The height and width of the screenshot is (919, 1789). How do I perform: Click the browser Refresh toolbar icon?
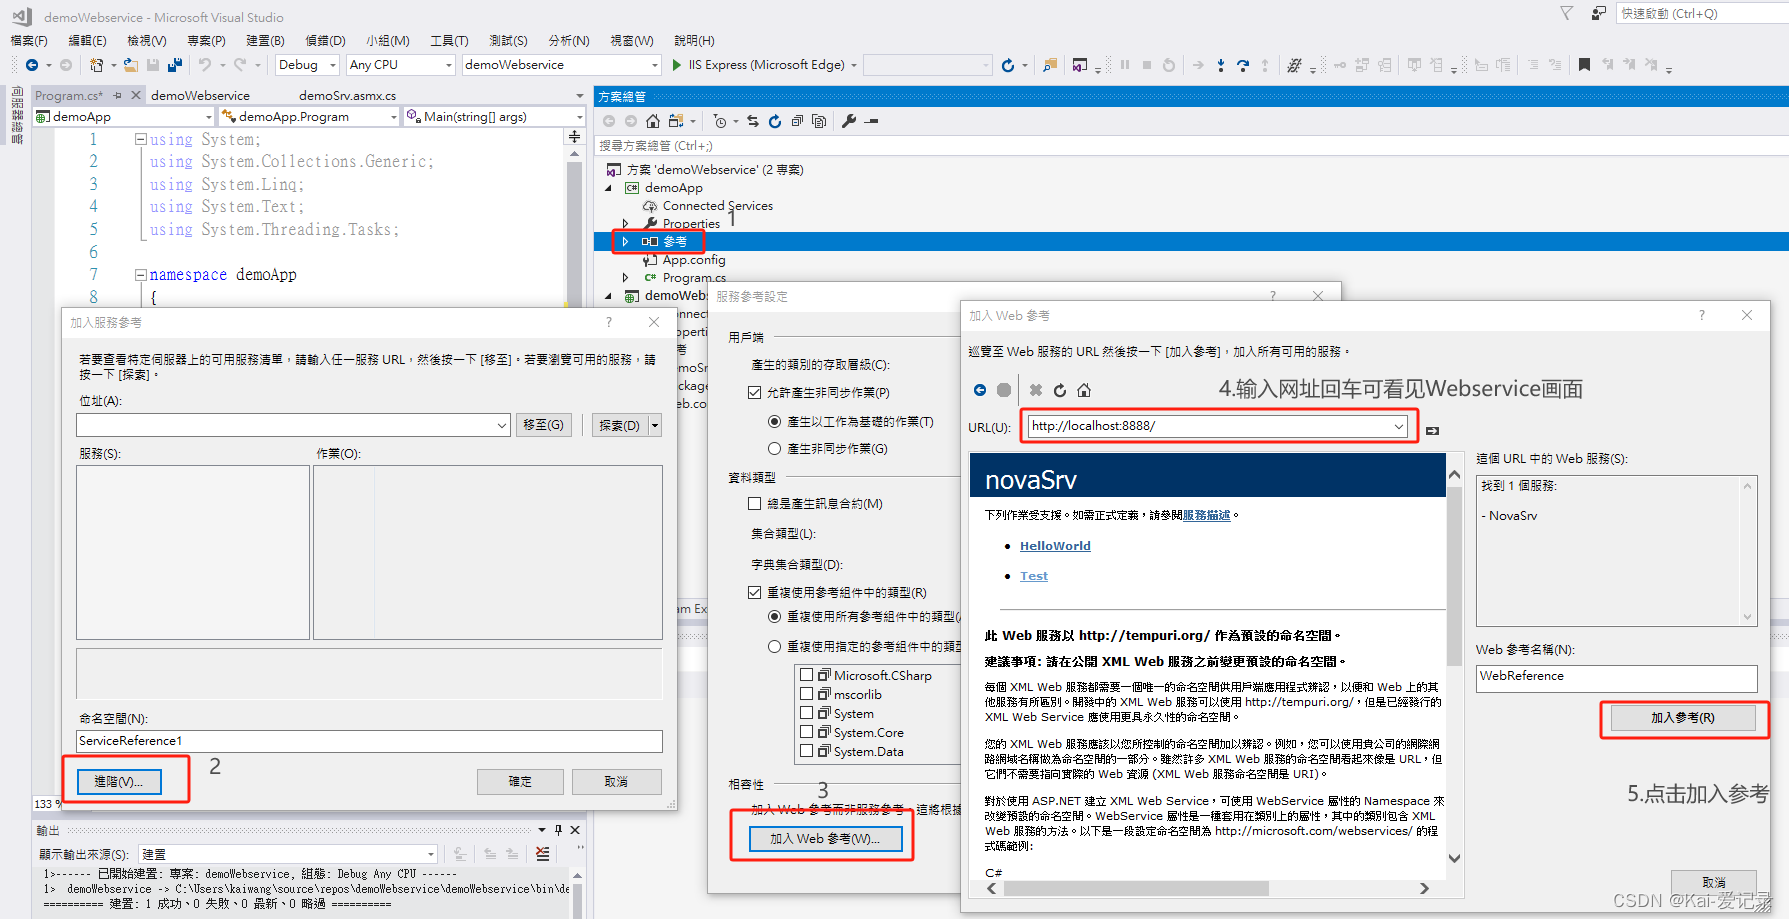[1008, 65]
